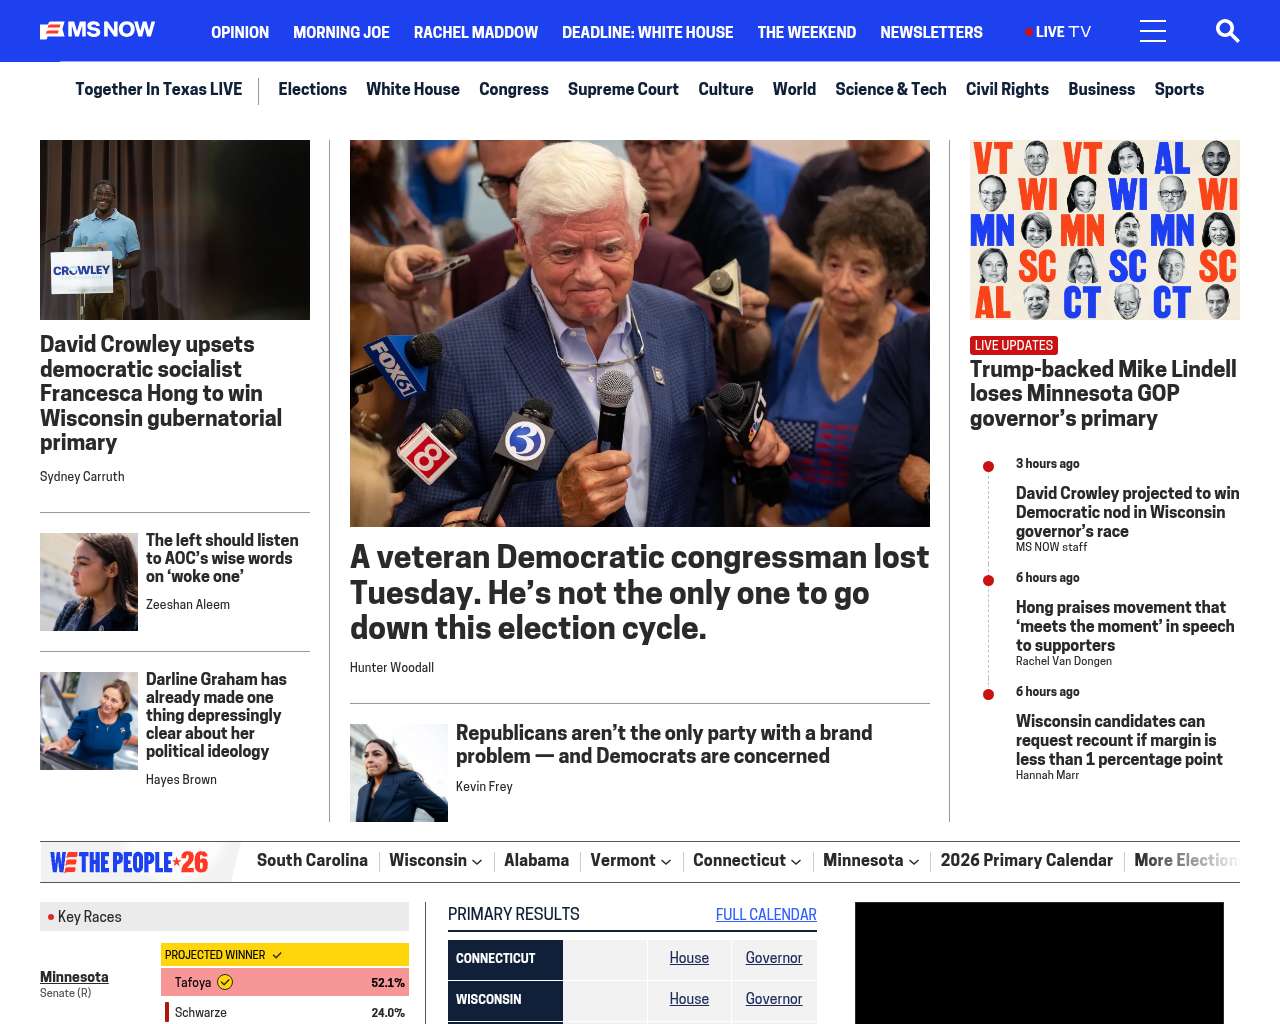Open state primaries collage image
This screenshot has width=1280, height=1024.
(x=1105, y=230)
